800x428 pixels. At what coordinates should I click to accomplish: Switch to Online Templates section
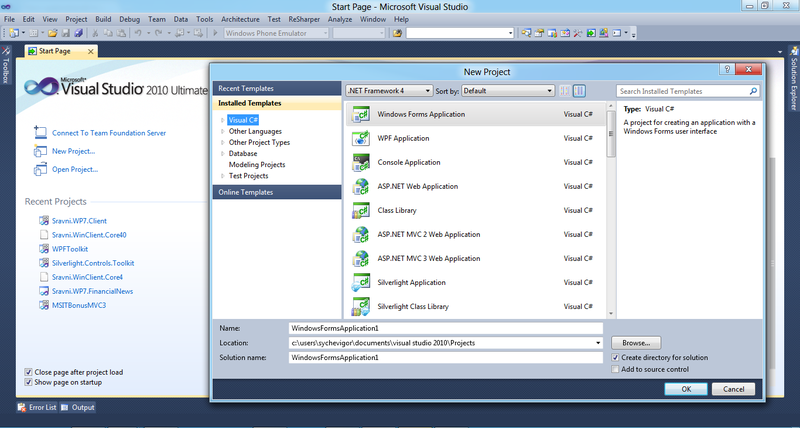(x=277, y=192)
